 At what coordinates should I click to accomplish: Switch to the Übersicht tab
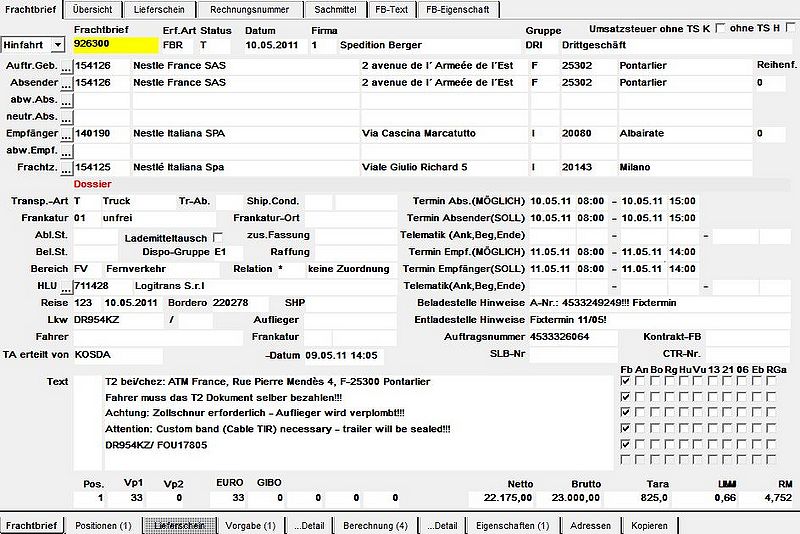92,10
